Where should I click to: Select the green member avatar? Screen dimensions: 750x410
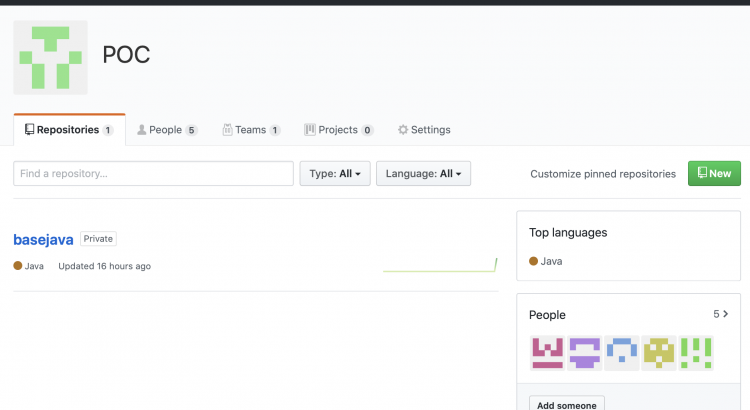pyautogui.click(x=695, y=353)
